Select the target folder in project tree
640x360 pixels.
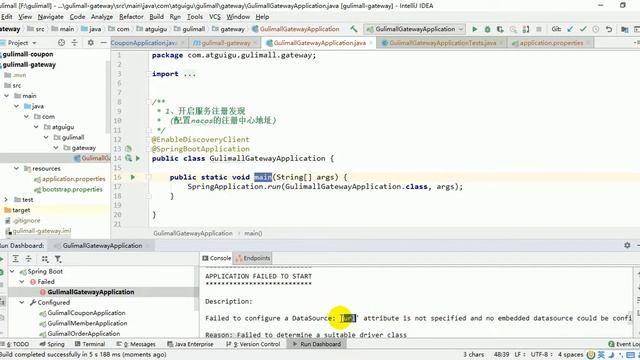pos(21,210)
